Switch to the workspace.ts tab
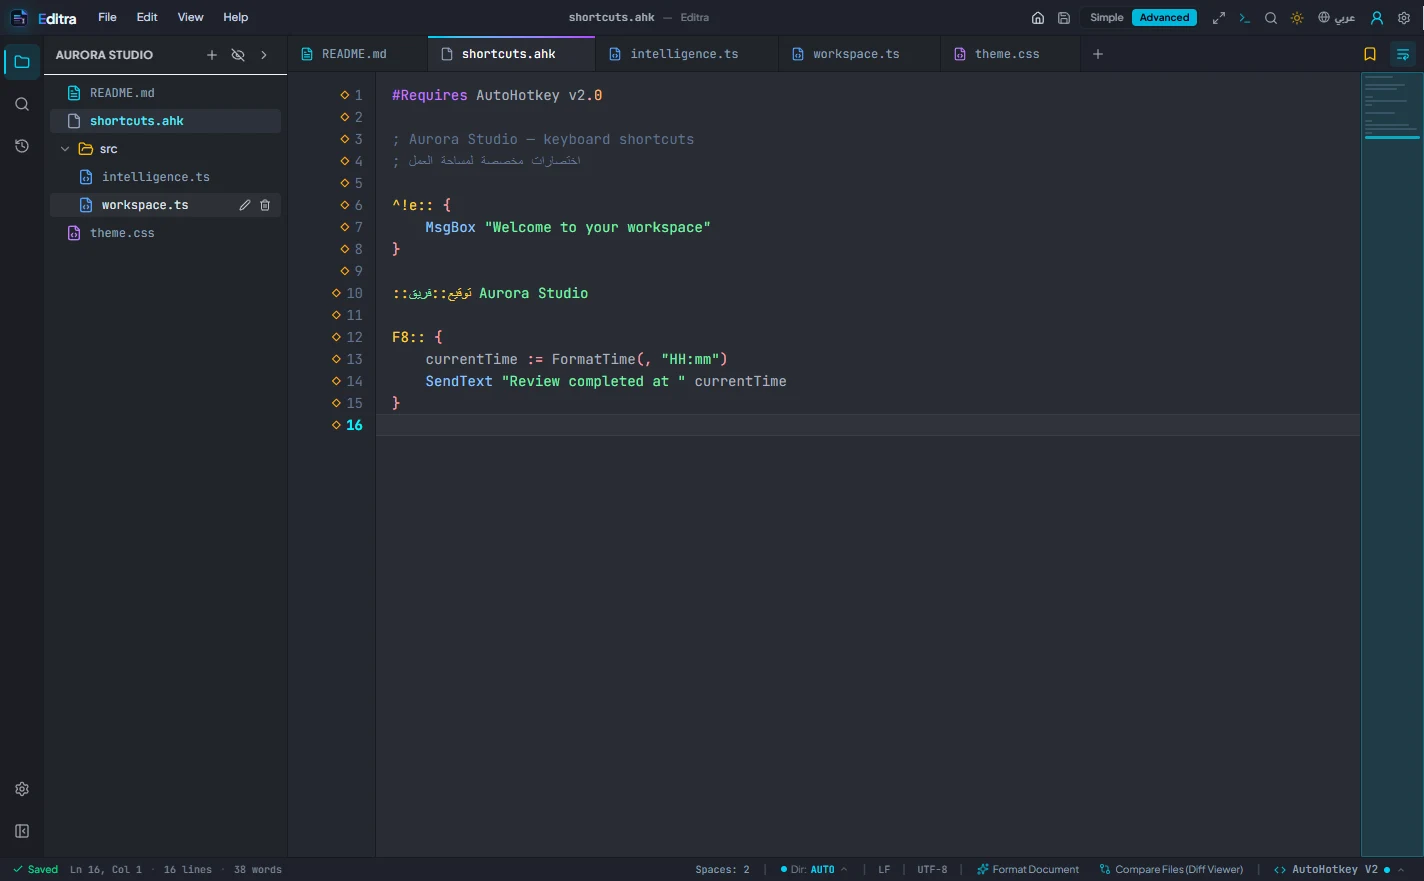Image resolution: width=1424 pixels, height=881 pixels. coord(859,54)
